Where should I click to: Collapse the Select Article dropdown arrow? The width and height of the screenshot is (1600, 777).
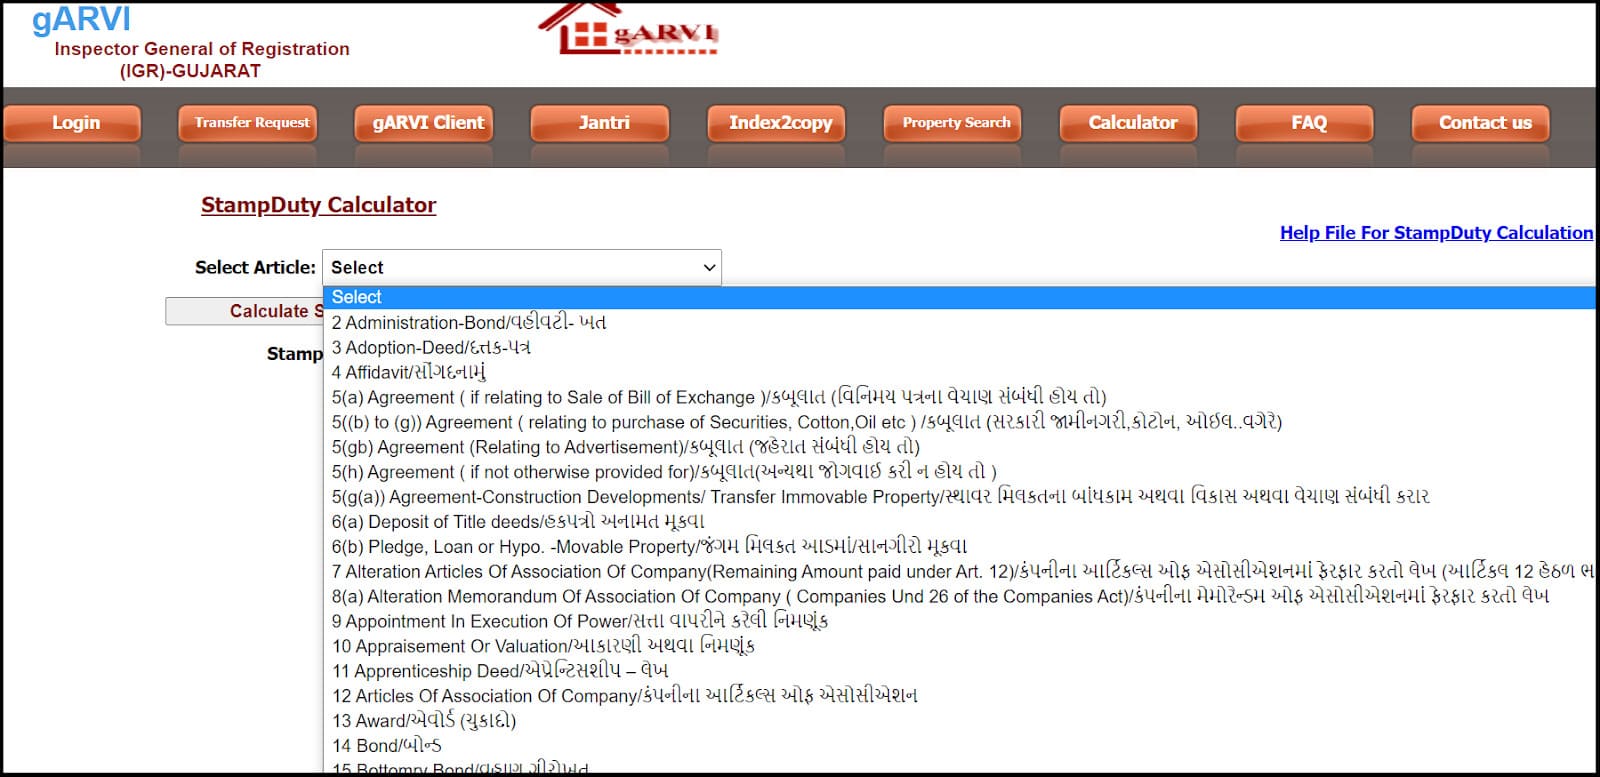[708, 268]
